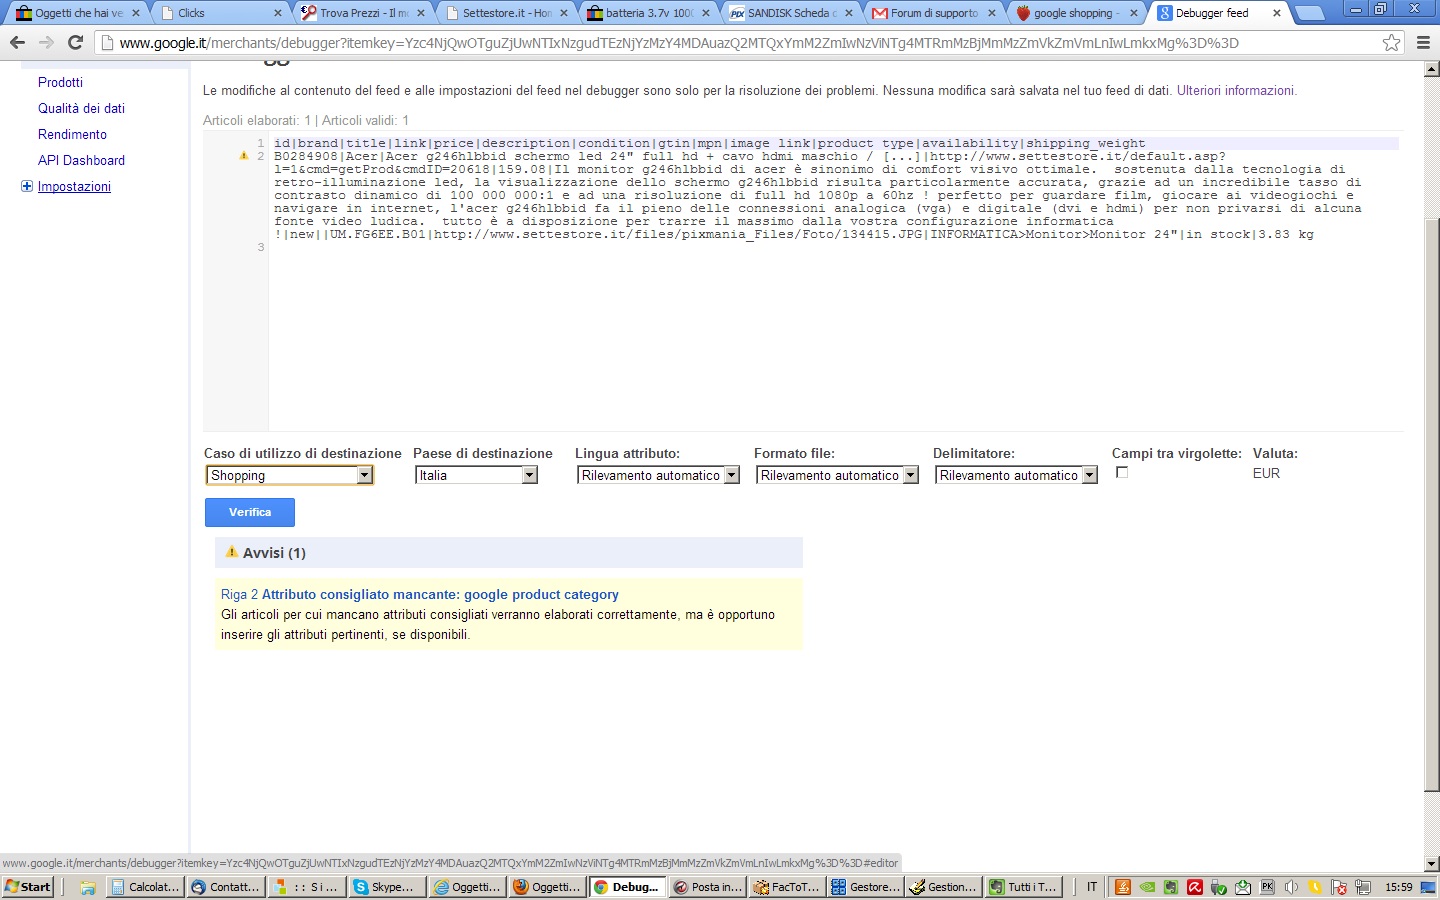Click the warning icon beside line 2
This screenshot has height=900, width=1440.
[x=243, y=156]
